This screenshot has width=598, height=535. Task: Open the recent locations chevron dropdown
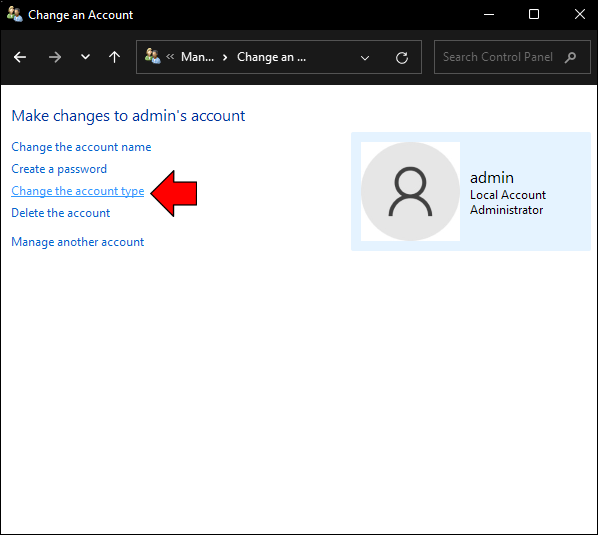coord(85,57)
